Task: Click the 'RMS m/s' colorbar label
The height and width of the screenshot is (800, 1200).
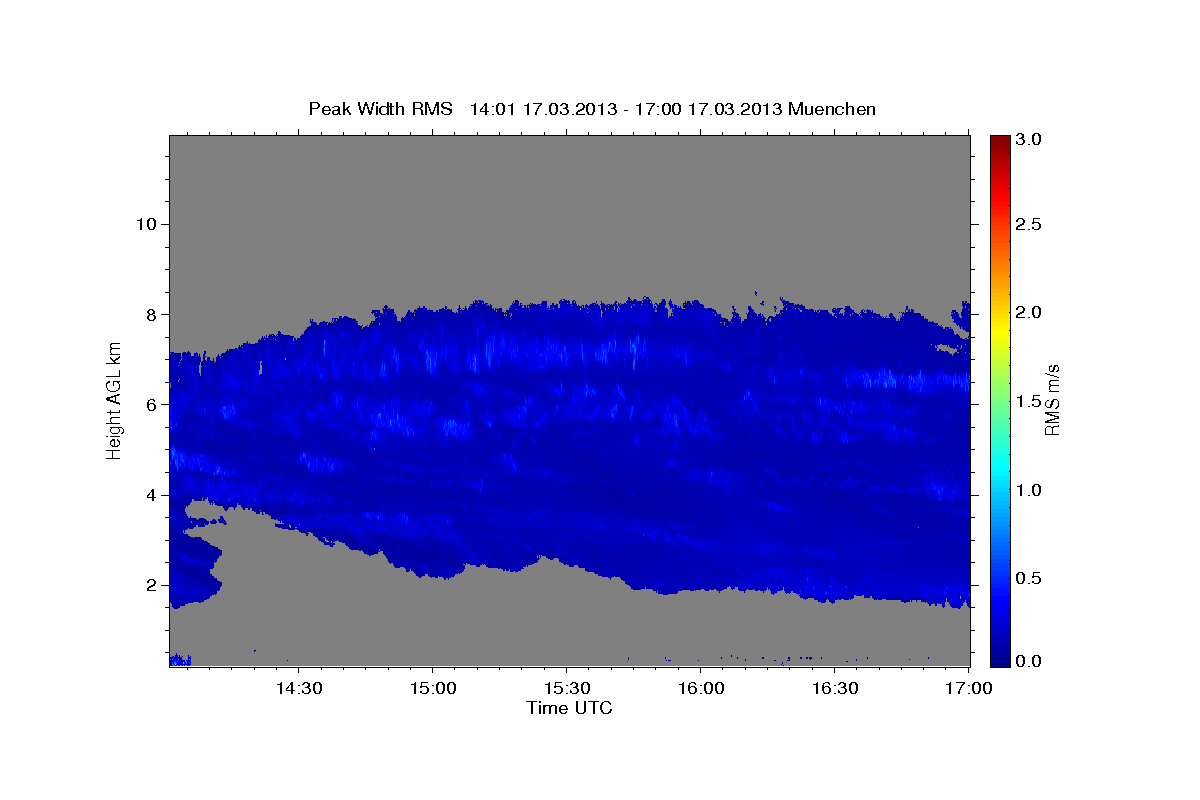Action: tap(1052, 400)
